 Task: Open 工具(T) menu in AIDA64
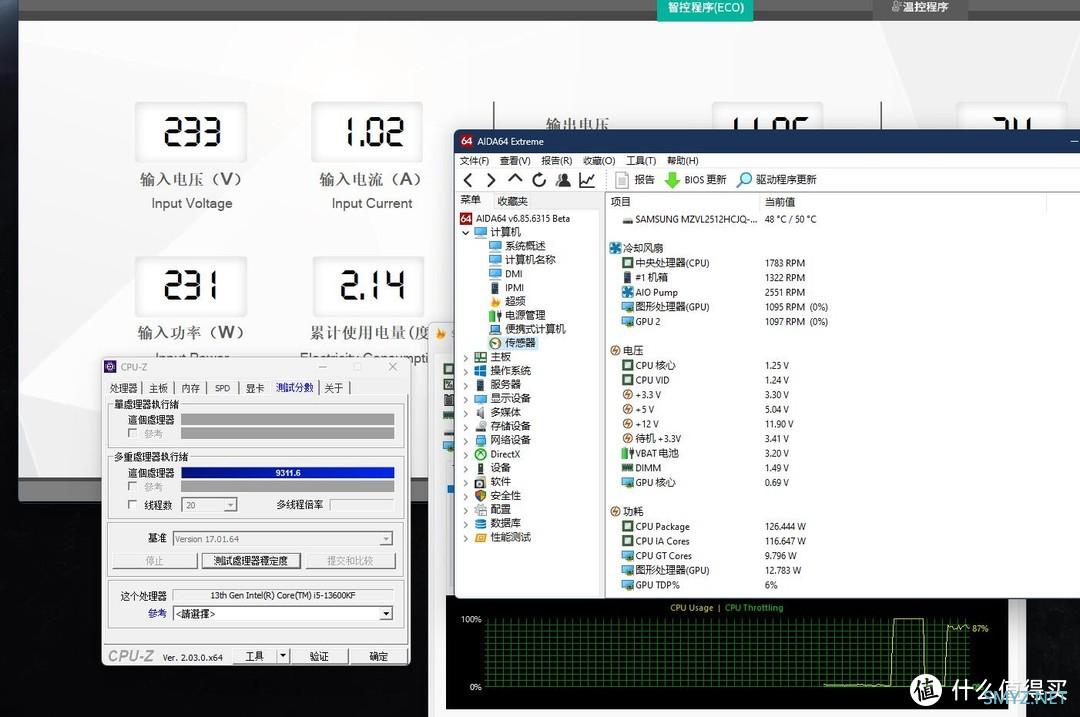641,160
